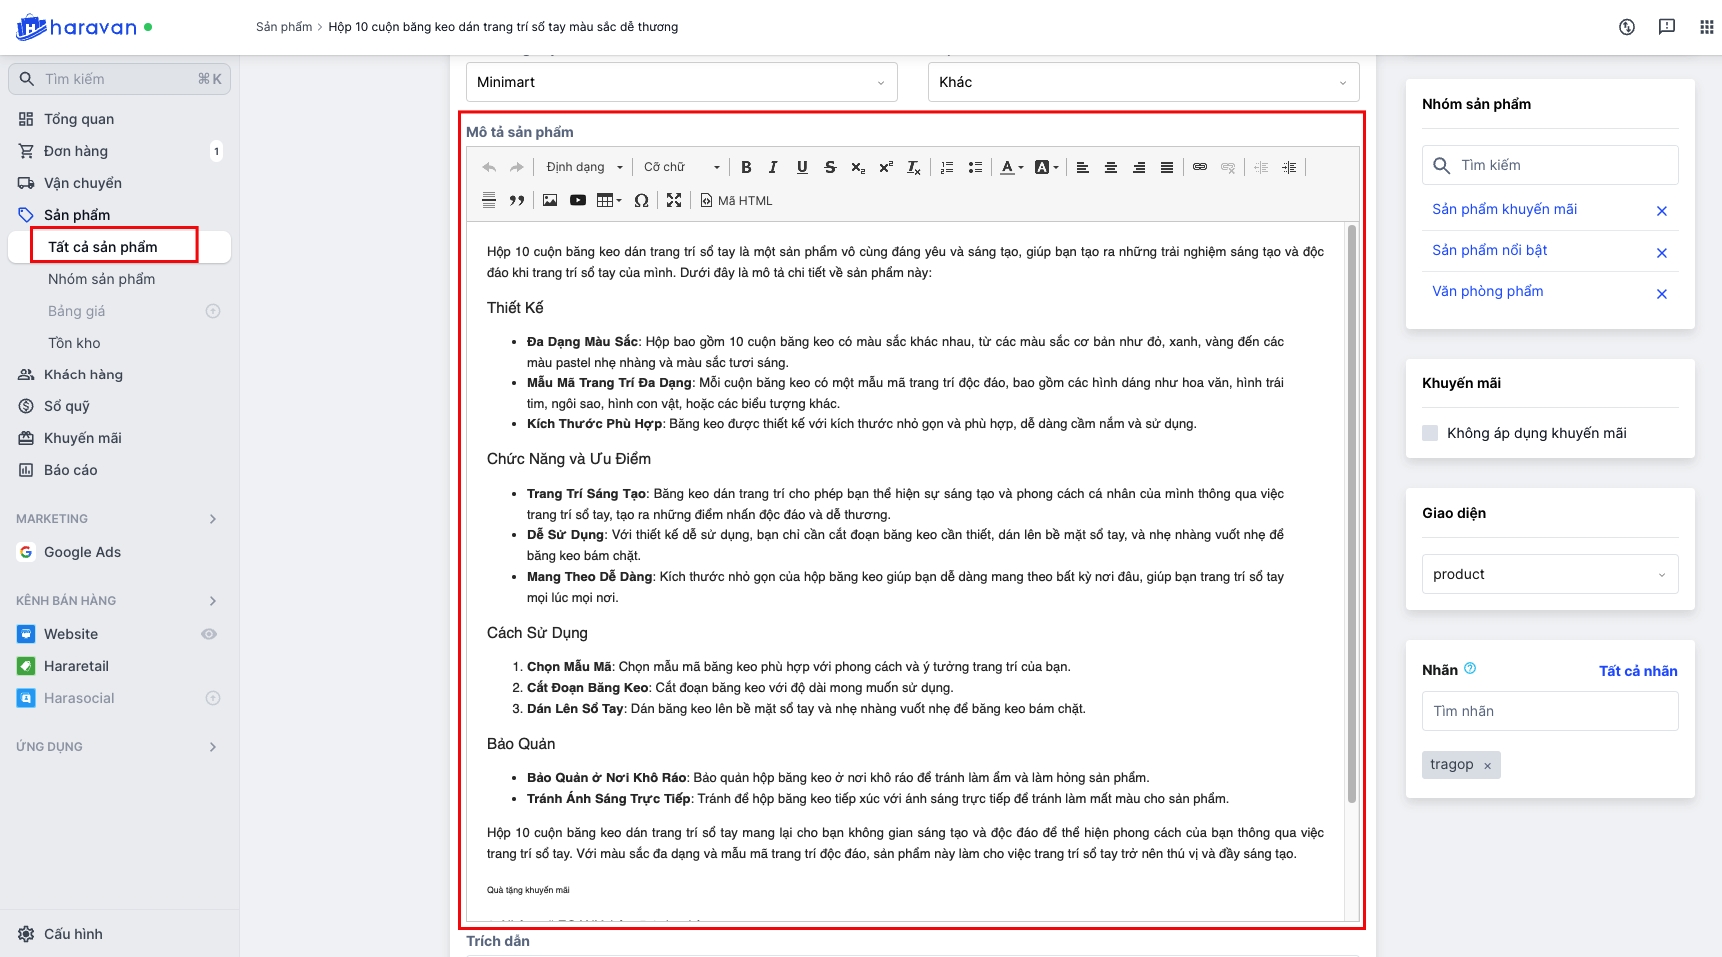This screenshot has width=1722, height=957.
Task: Insert an image into the description
Action: [550, 201]
